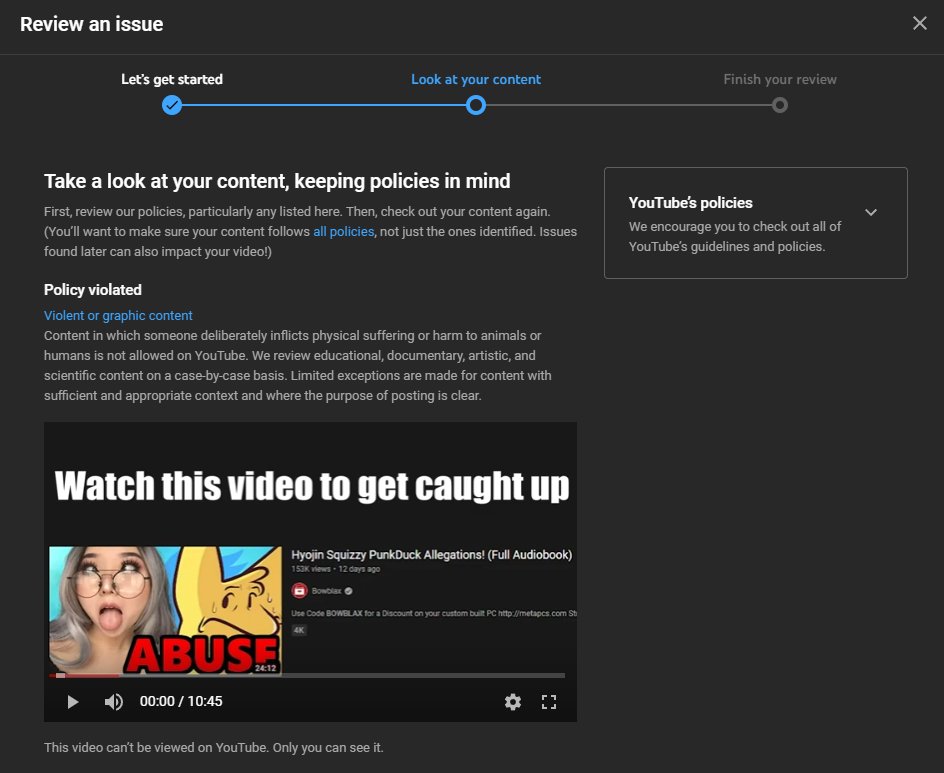Viewport: 944px width, 773px height.
Task: Click the 00:00 / 10:45 time display
Action: 181,701
